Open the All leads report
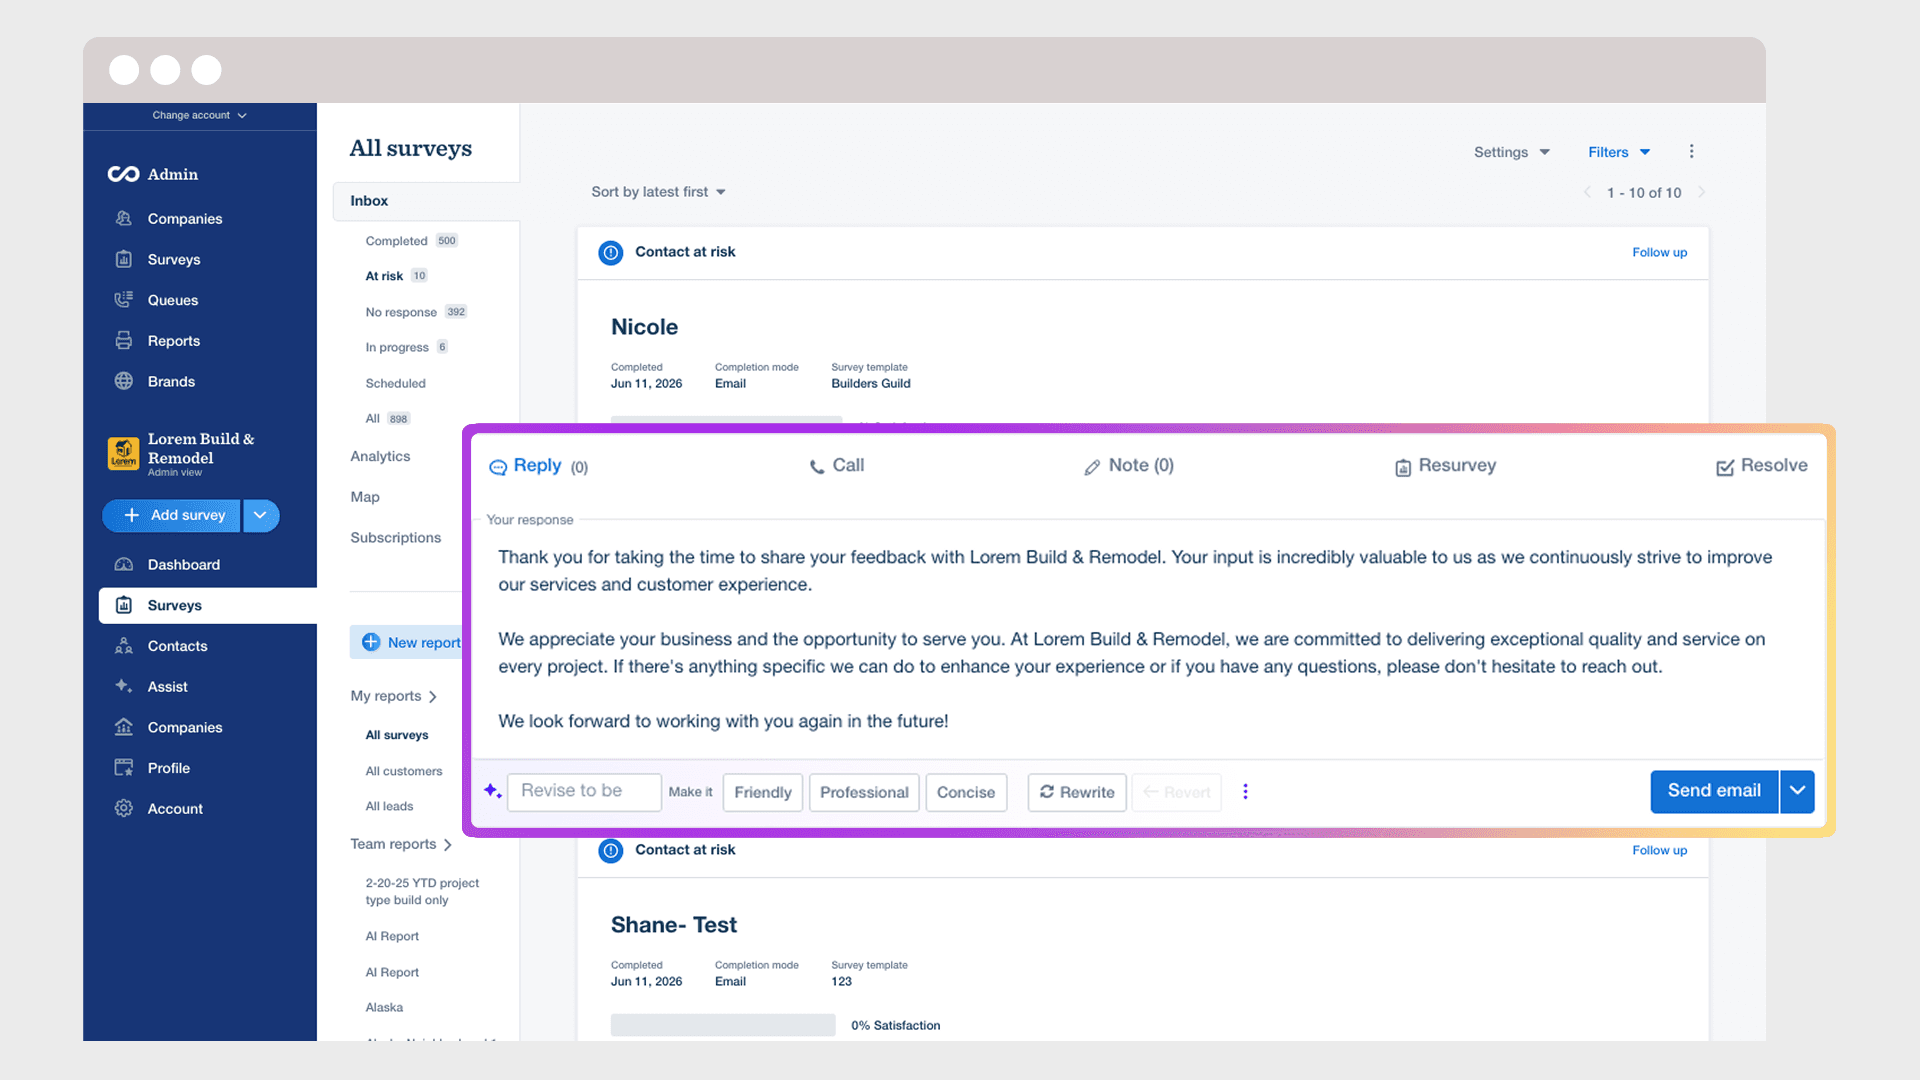Image resolution: width=1920 pixels, height=1080 pixels. [x=389, y=806]
